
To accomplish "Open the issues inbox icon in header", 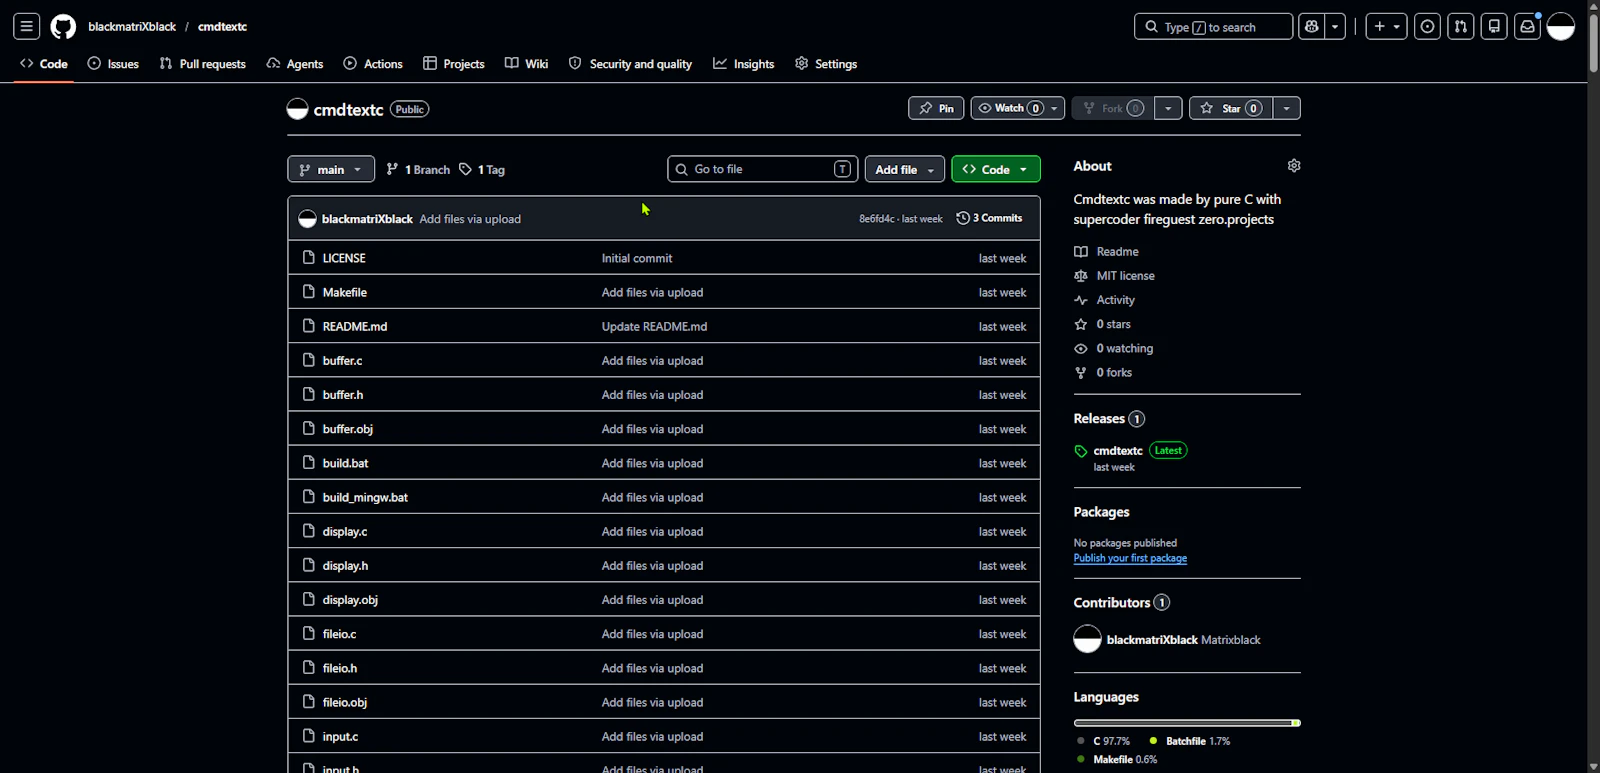I will 1428,27.
